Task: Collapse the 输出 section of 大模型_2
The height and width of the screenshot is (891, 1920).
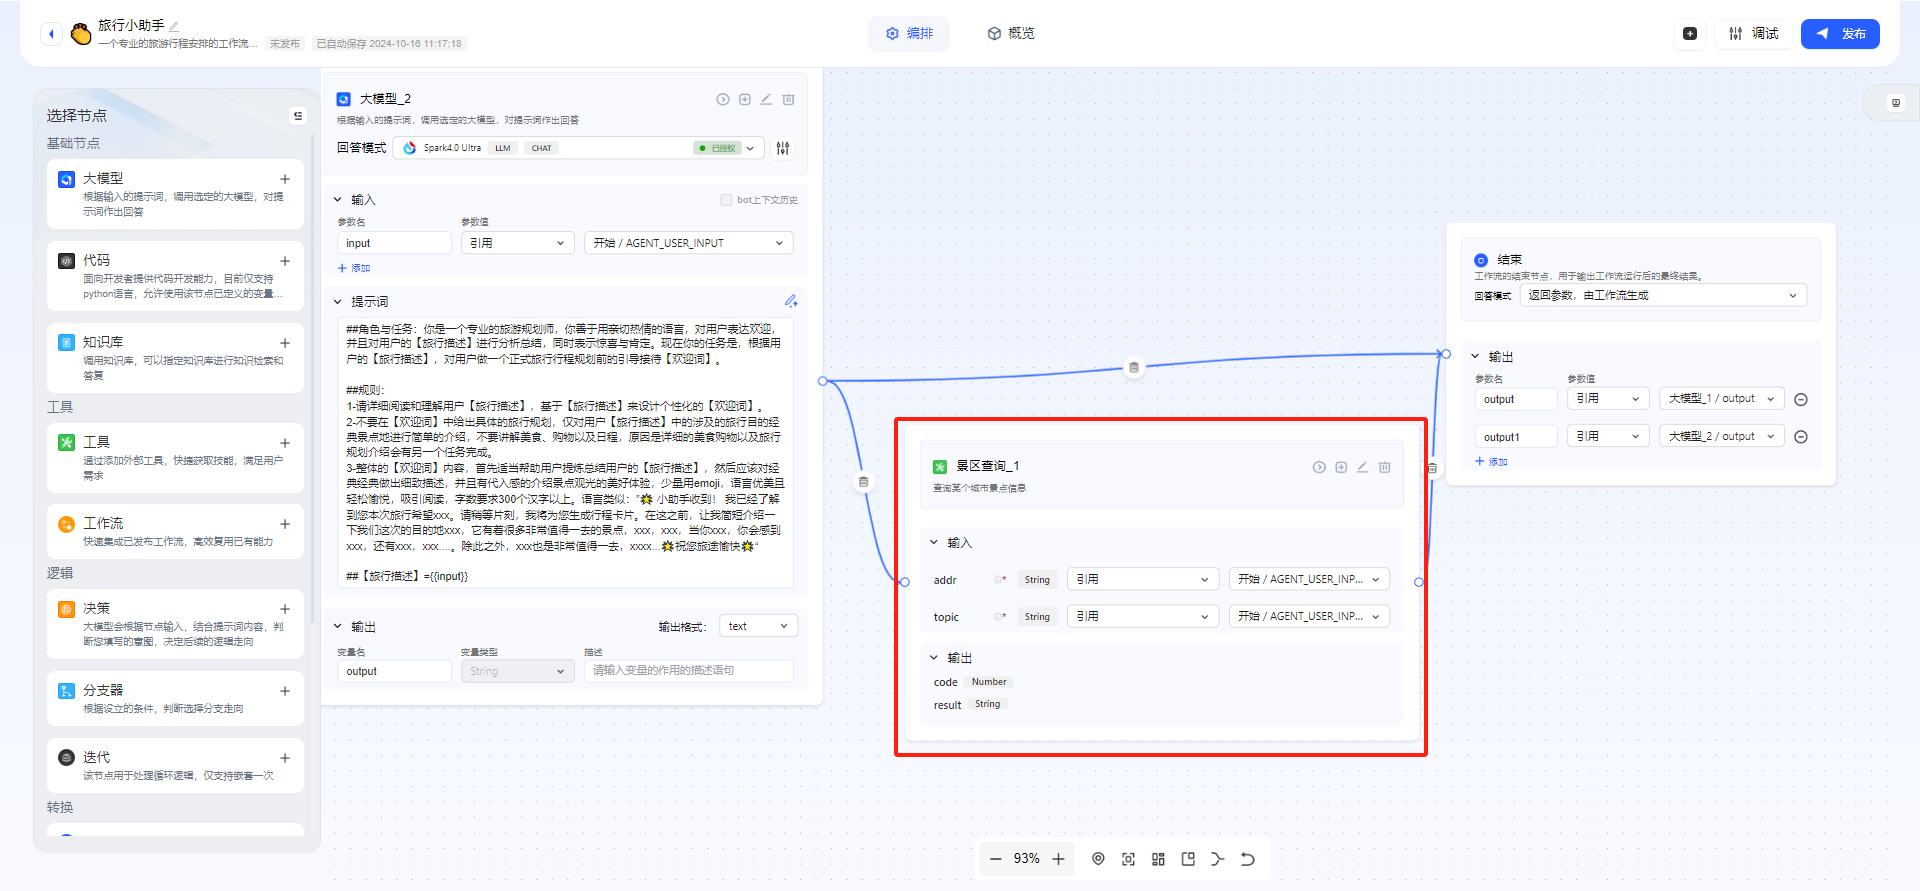Action: (x=338, y=626)
